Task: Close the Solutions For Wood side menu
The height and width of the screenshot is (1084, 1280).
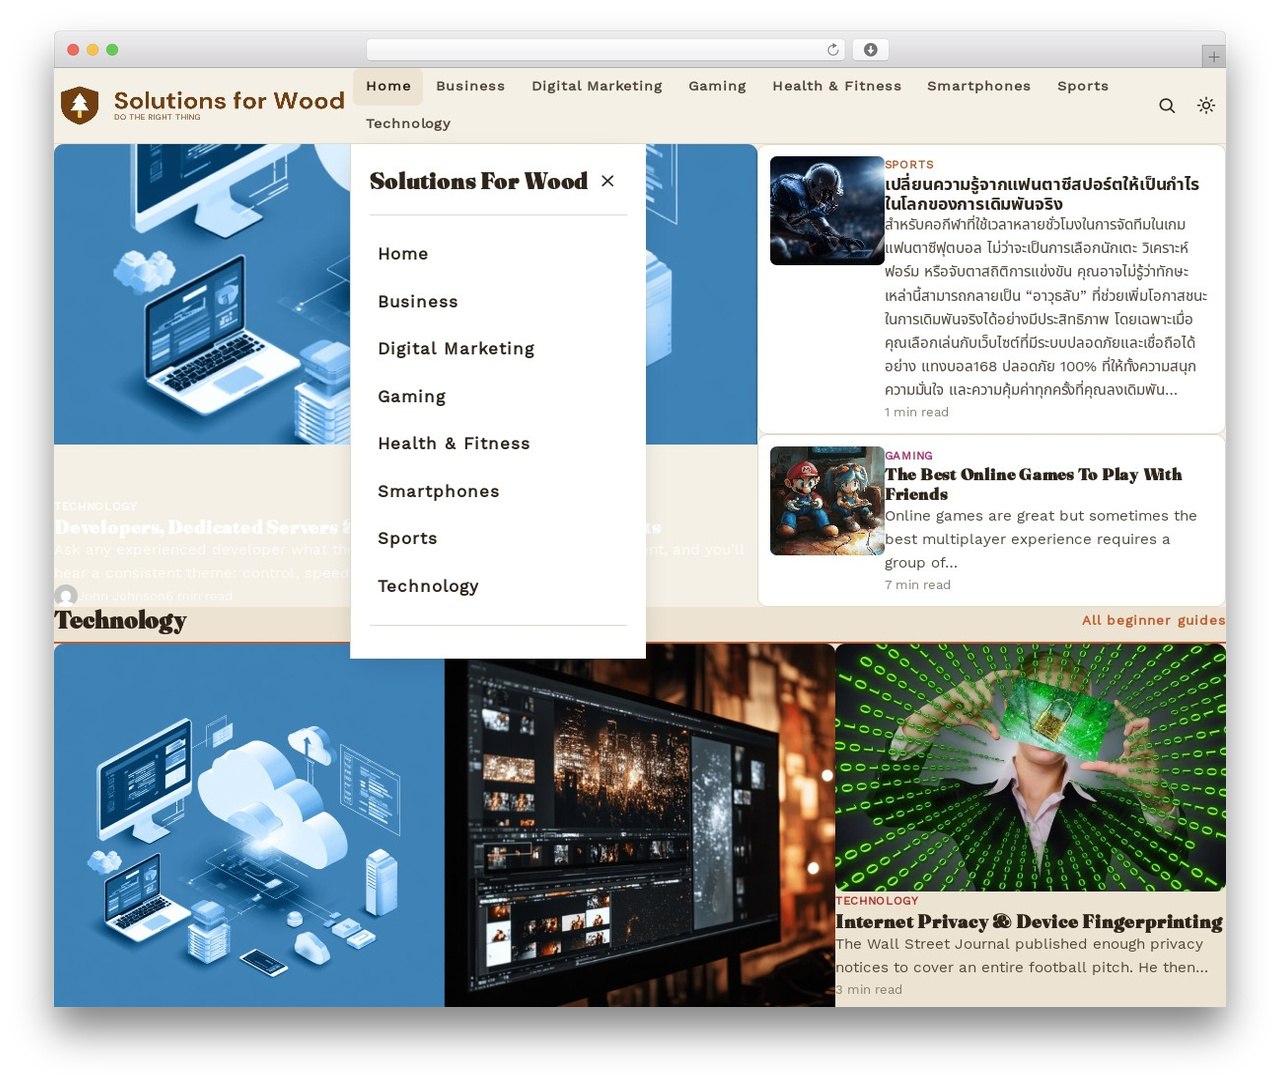Action: pyautogui.click(x=608, y=181)
